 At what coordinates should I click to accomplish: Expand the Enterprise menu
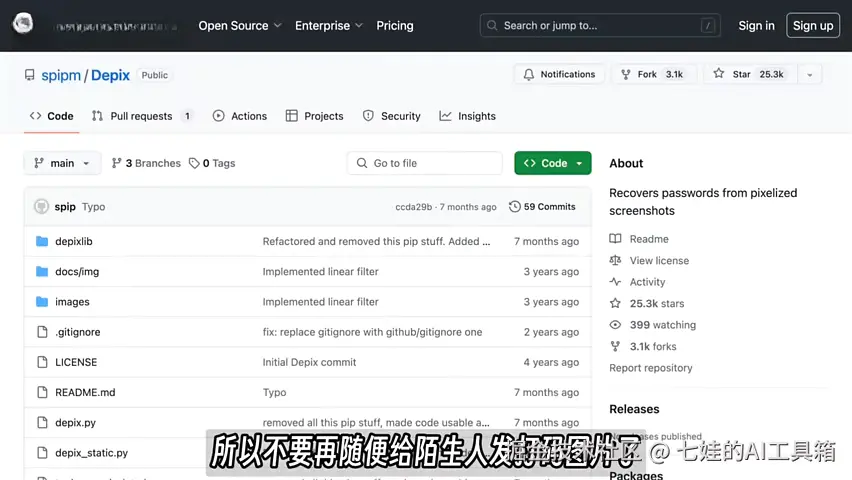tap(328, 26)
